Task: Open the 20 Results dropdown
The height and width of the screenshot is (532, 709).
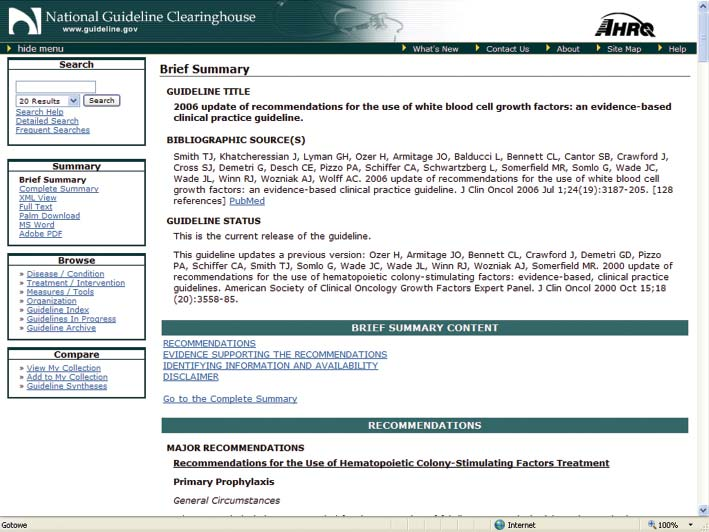Action: tap(47, 101)
